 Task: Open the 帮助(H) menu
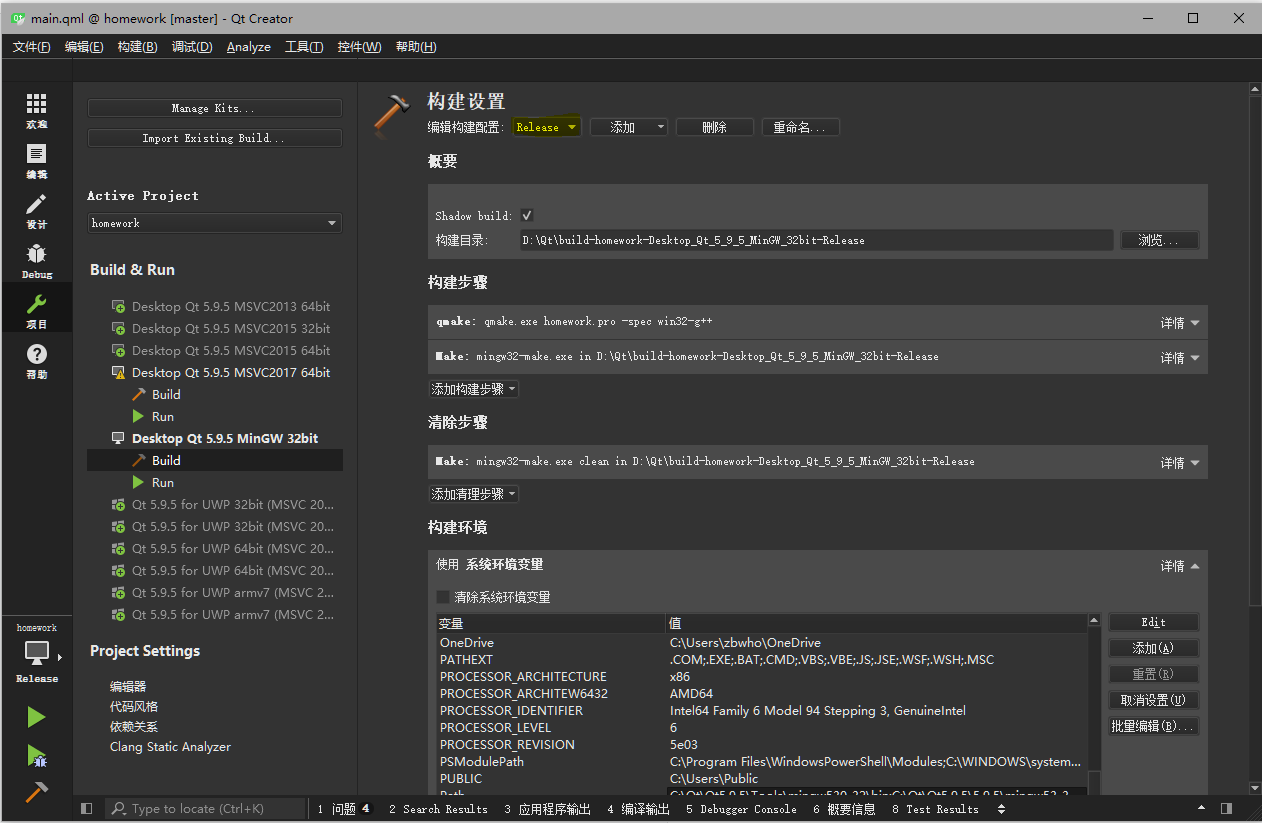[x=416, y=47]
